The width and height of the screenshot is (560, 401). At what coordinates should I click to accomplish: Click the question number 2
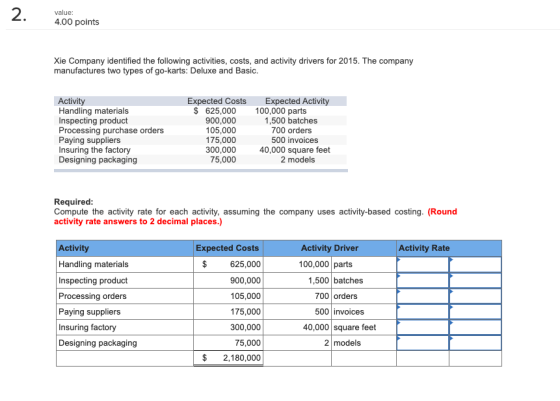19,15
